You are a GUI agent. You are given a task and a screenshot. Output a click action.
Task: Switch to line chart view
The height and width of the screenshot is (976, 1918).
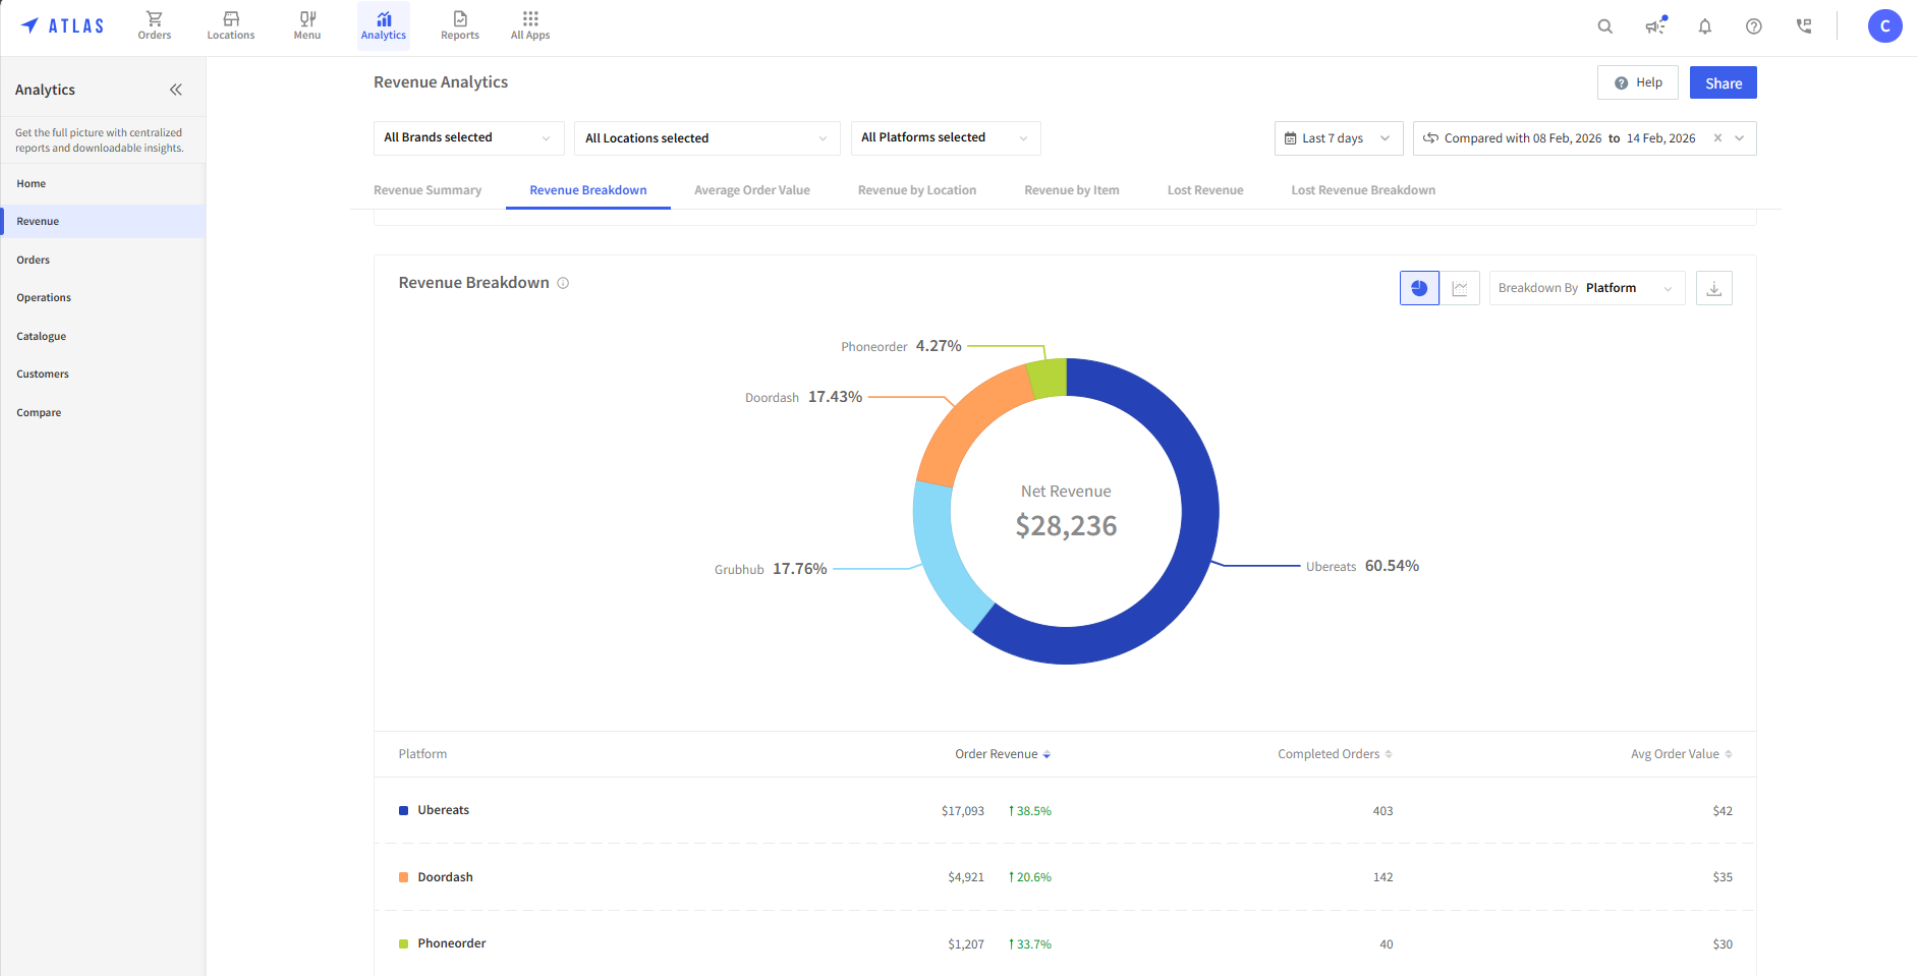click(1460, 288)
